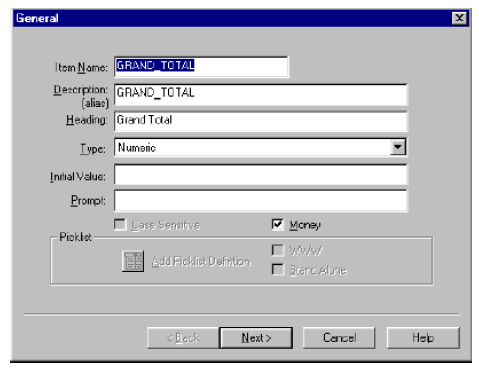Close the General dialog window
Image resolution: width=479 pixels, height=369 pixels.
459,18
